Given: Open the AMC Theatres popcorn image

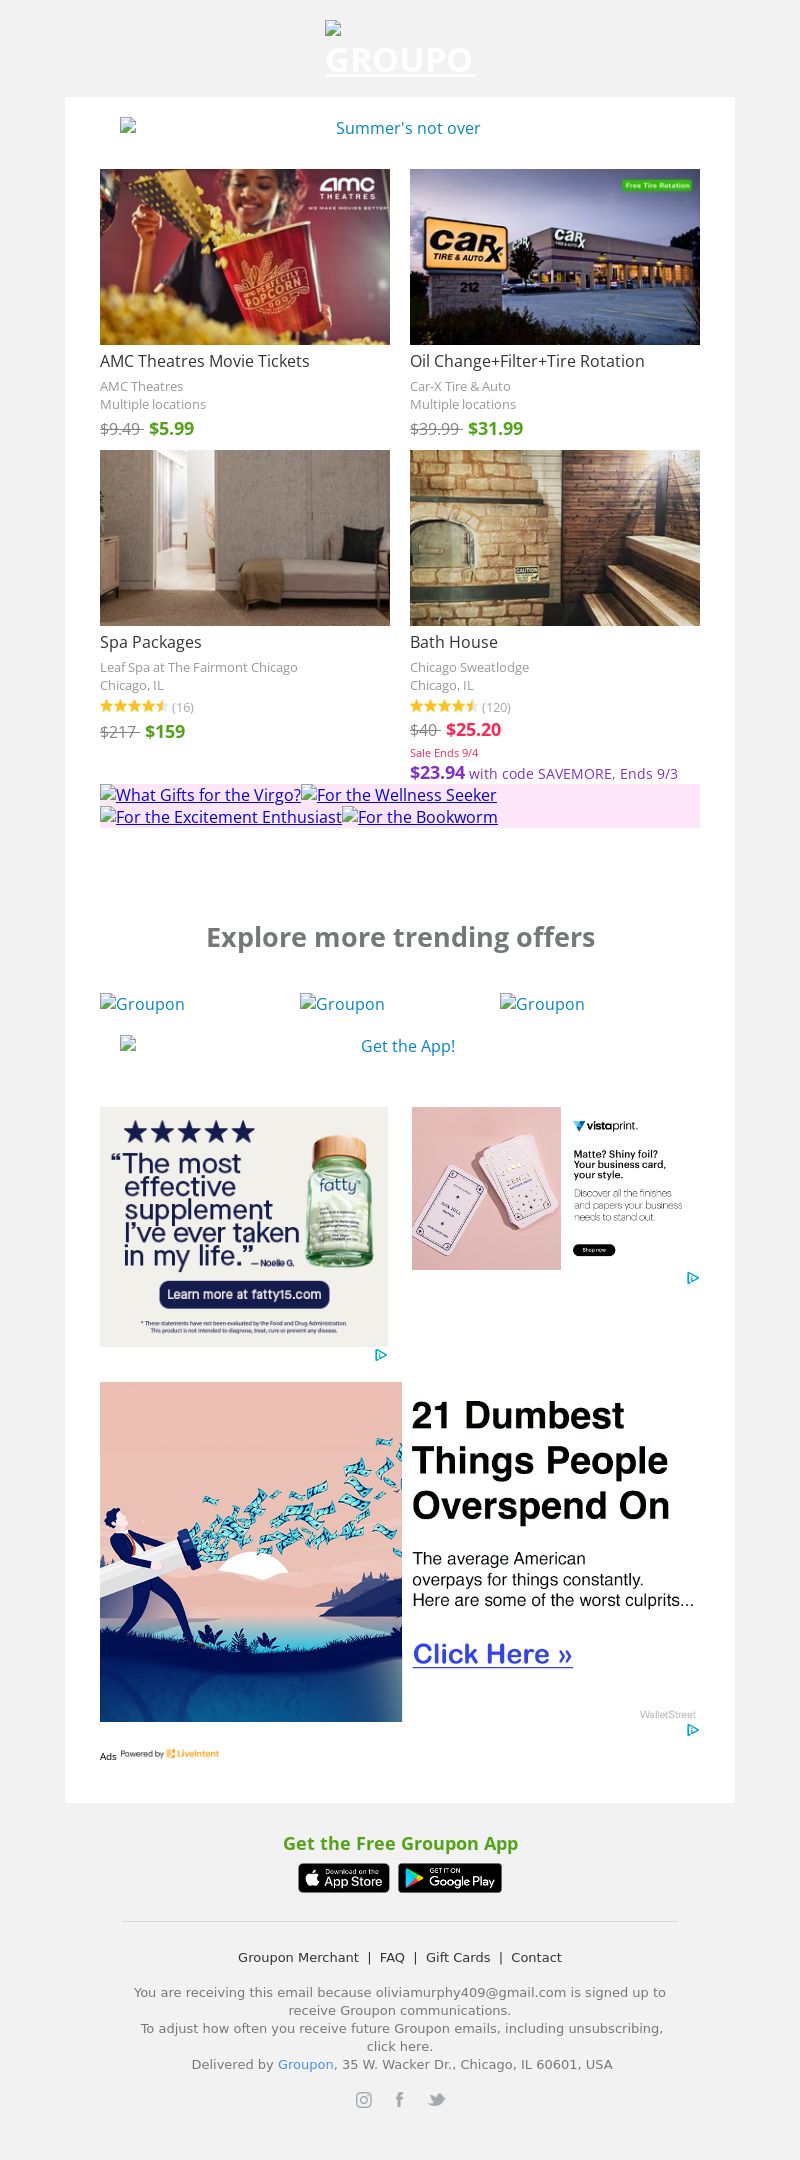Looking at the screenshot, I should click(245, 257).
